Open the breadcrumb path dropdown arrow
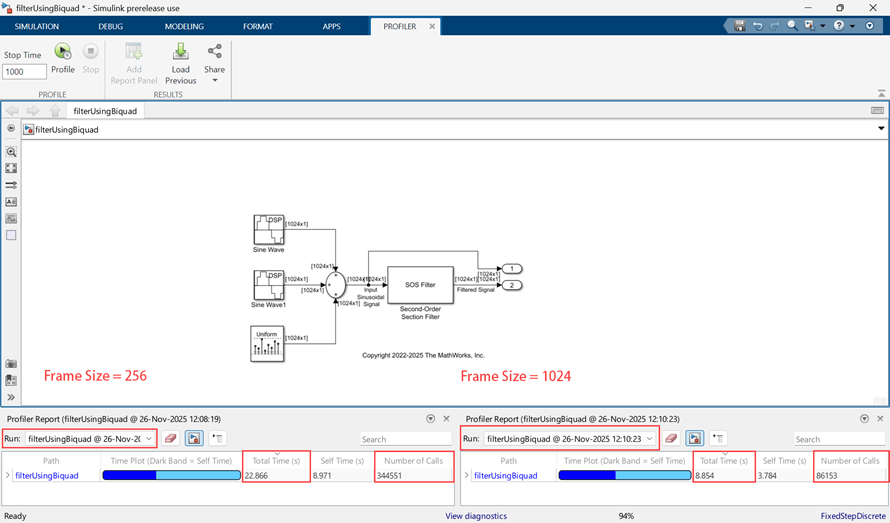The height and width of the screenshot is (523, 890). [x=881, y=129]
